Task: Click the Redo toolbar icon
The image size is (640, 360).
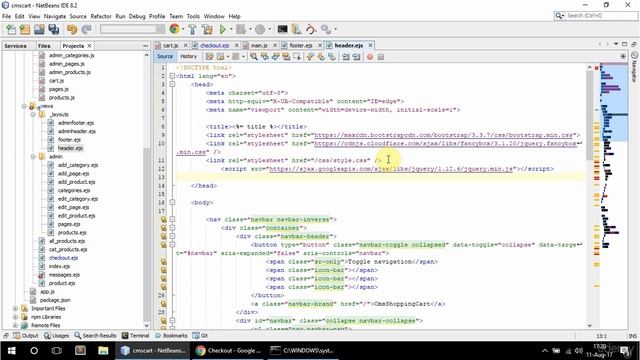Action: (86, 29)
